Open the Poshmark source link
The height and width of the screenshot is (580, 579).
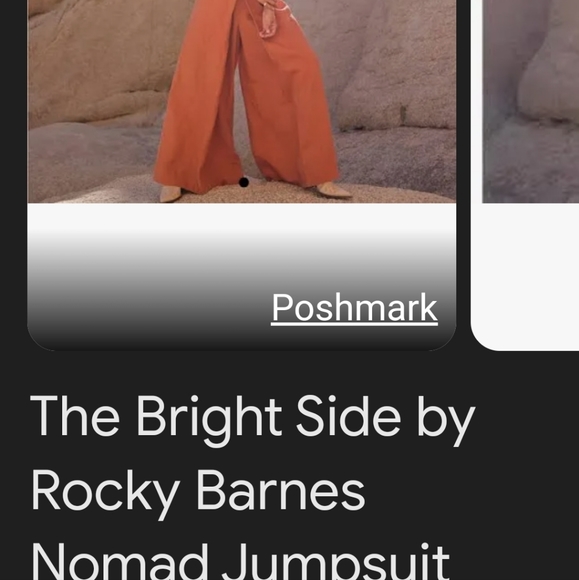tap(354, 308)
